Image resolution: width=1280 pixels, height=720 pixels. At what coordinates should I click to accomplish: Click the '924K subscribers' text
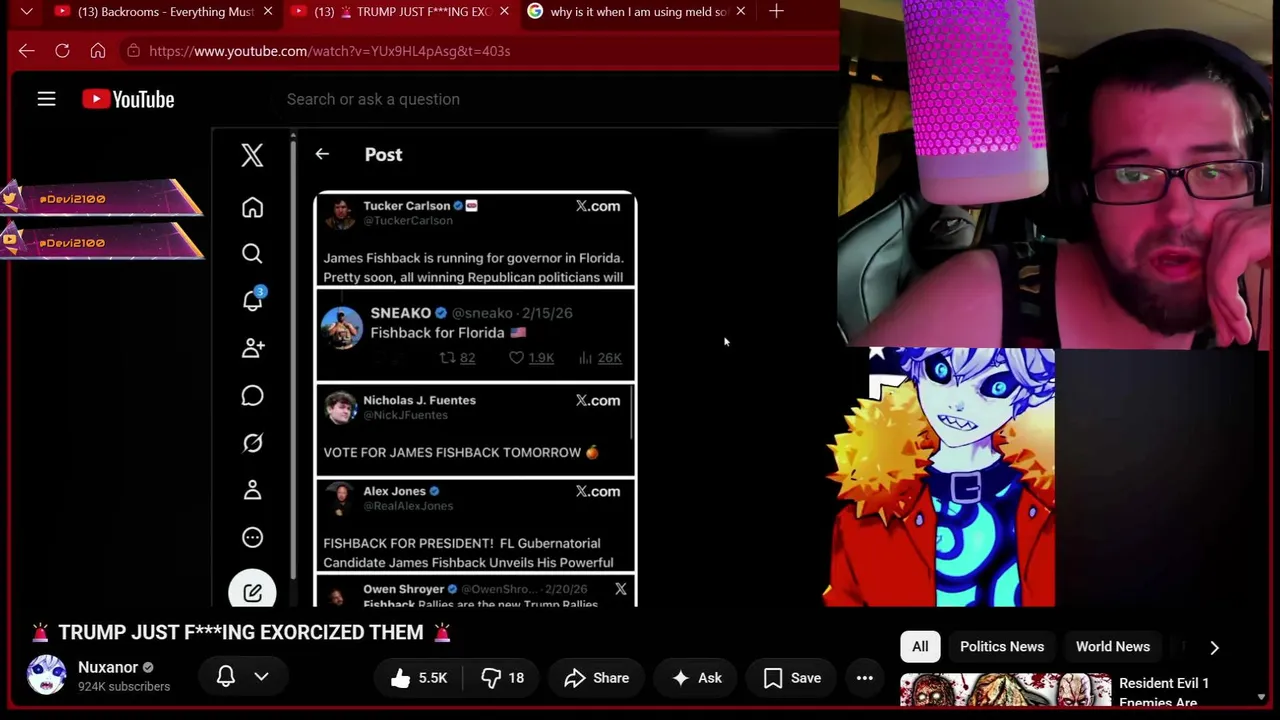[124, 687]
